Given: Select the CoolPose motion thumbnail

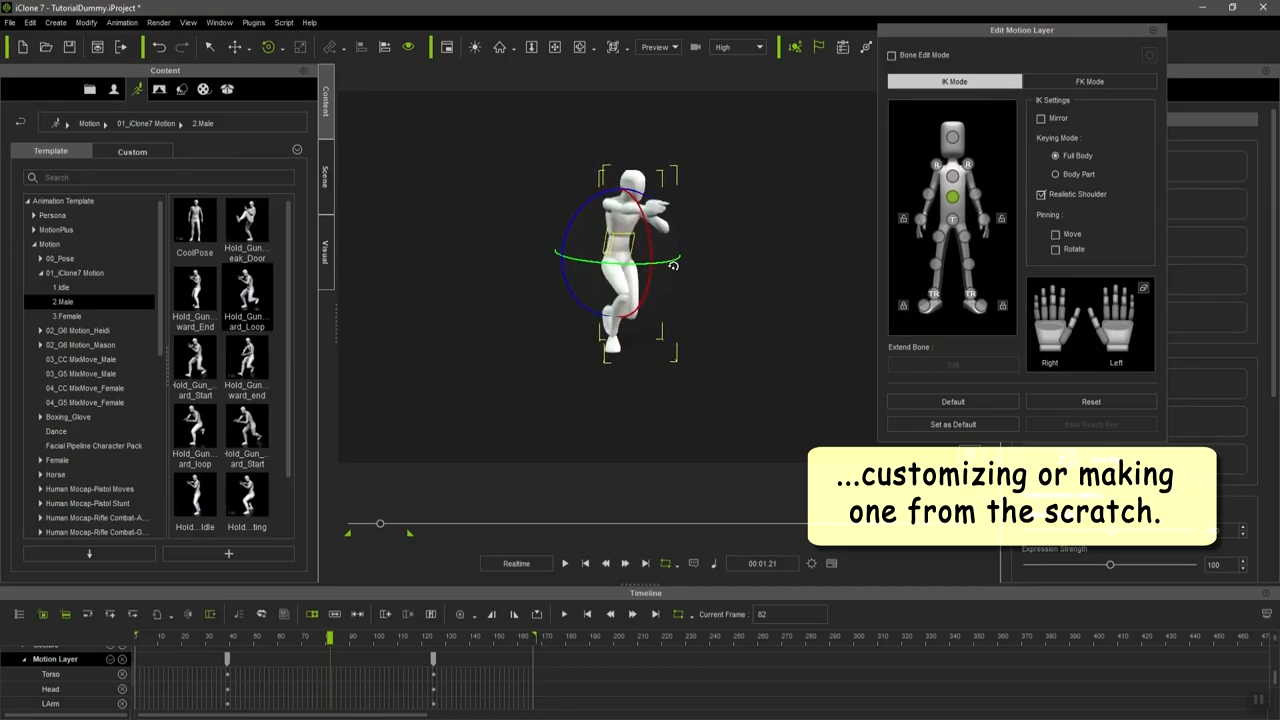Looking at the screenshot, I should pos(195,227).
